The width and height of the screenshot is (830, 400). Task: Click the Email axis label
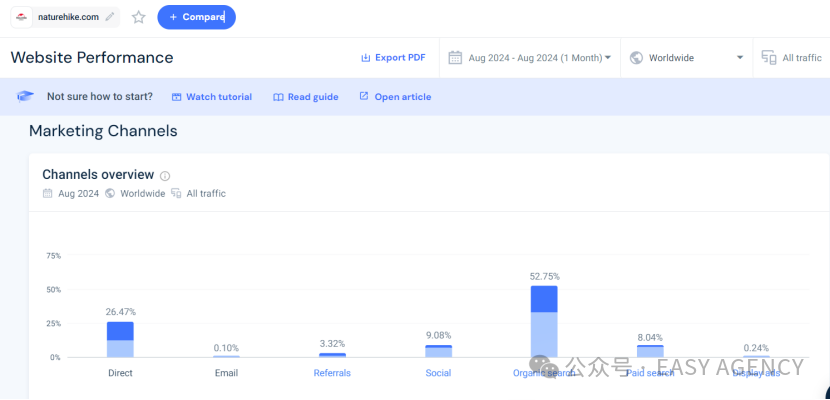tap(227, 373)
